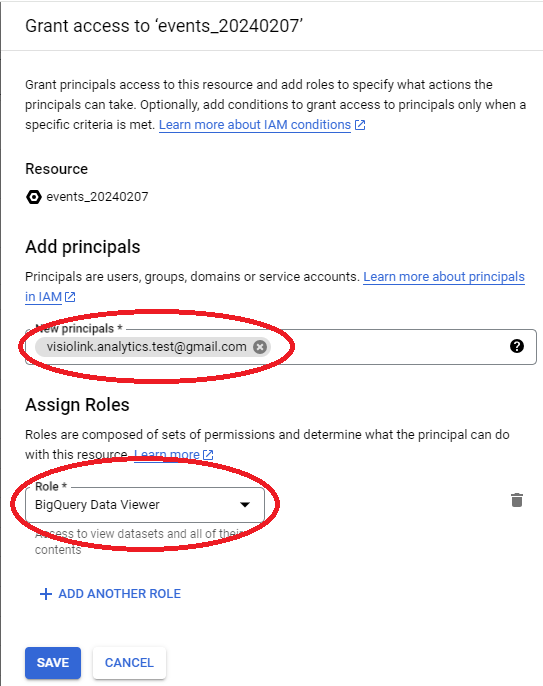Save the access grant
The width and height of the screenshot is (543, 686).
click(53, 662)
